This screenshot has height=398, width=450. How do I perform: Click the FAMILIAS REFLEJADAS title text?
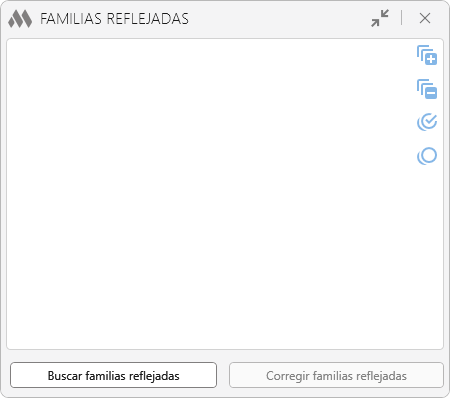coord(114,19)
